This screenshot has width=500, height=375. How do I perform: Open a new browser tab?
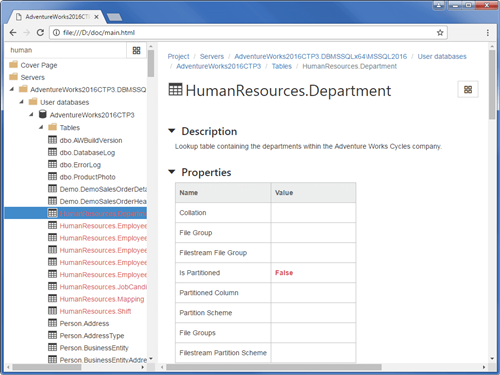click(114, 17)
